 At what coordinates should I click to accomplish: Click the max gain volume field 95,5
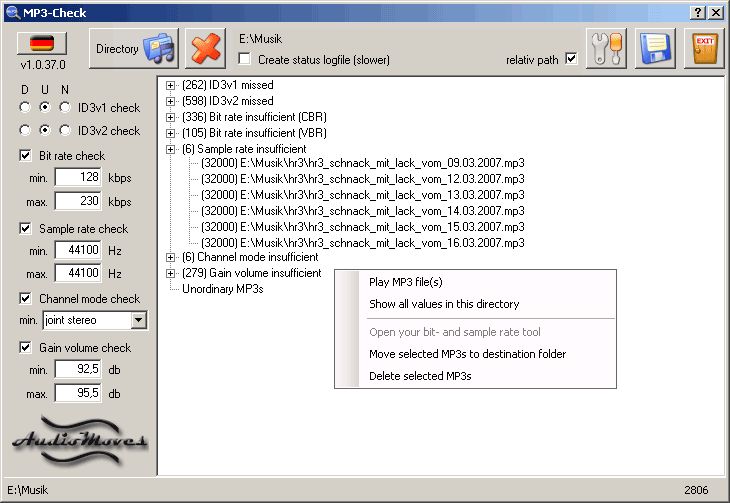pyautogui.click(x=78, y=393)
